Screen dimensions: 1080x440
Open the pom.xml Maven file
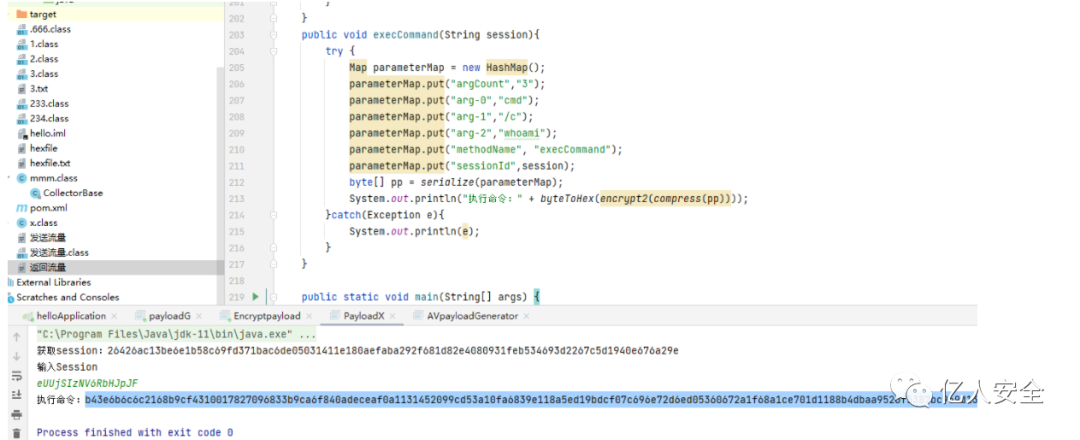pyautogui.click(x=48, y=208)
